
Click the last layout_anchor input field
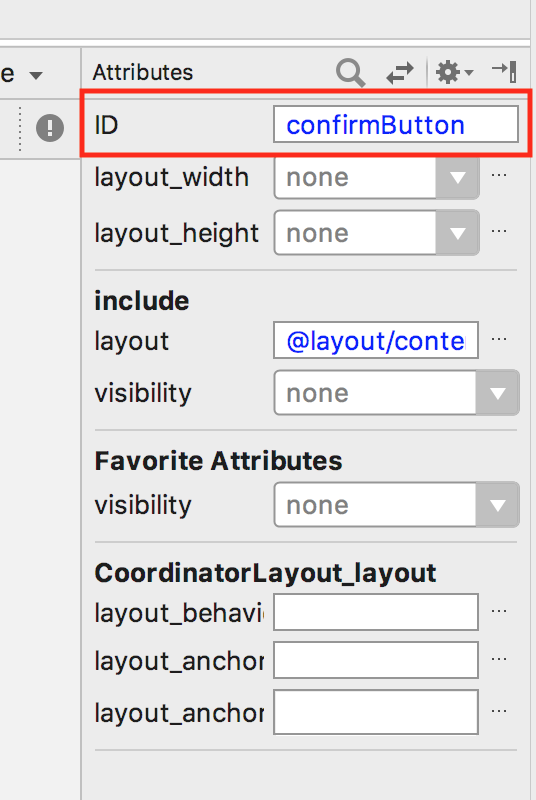376,712
